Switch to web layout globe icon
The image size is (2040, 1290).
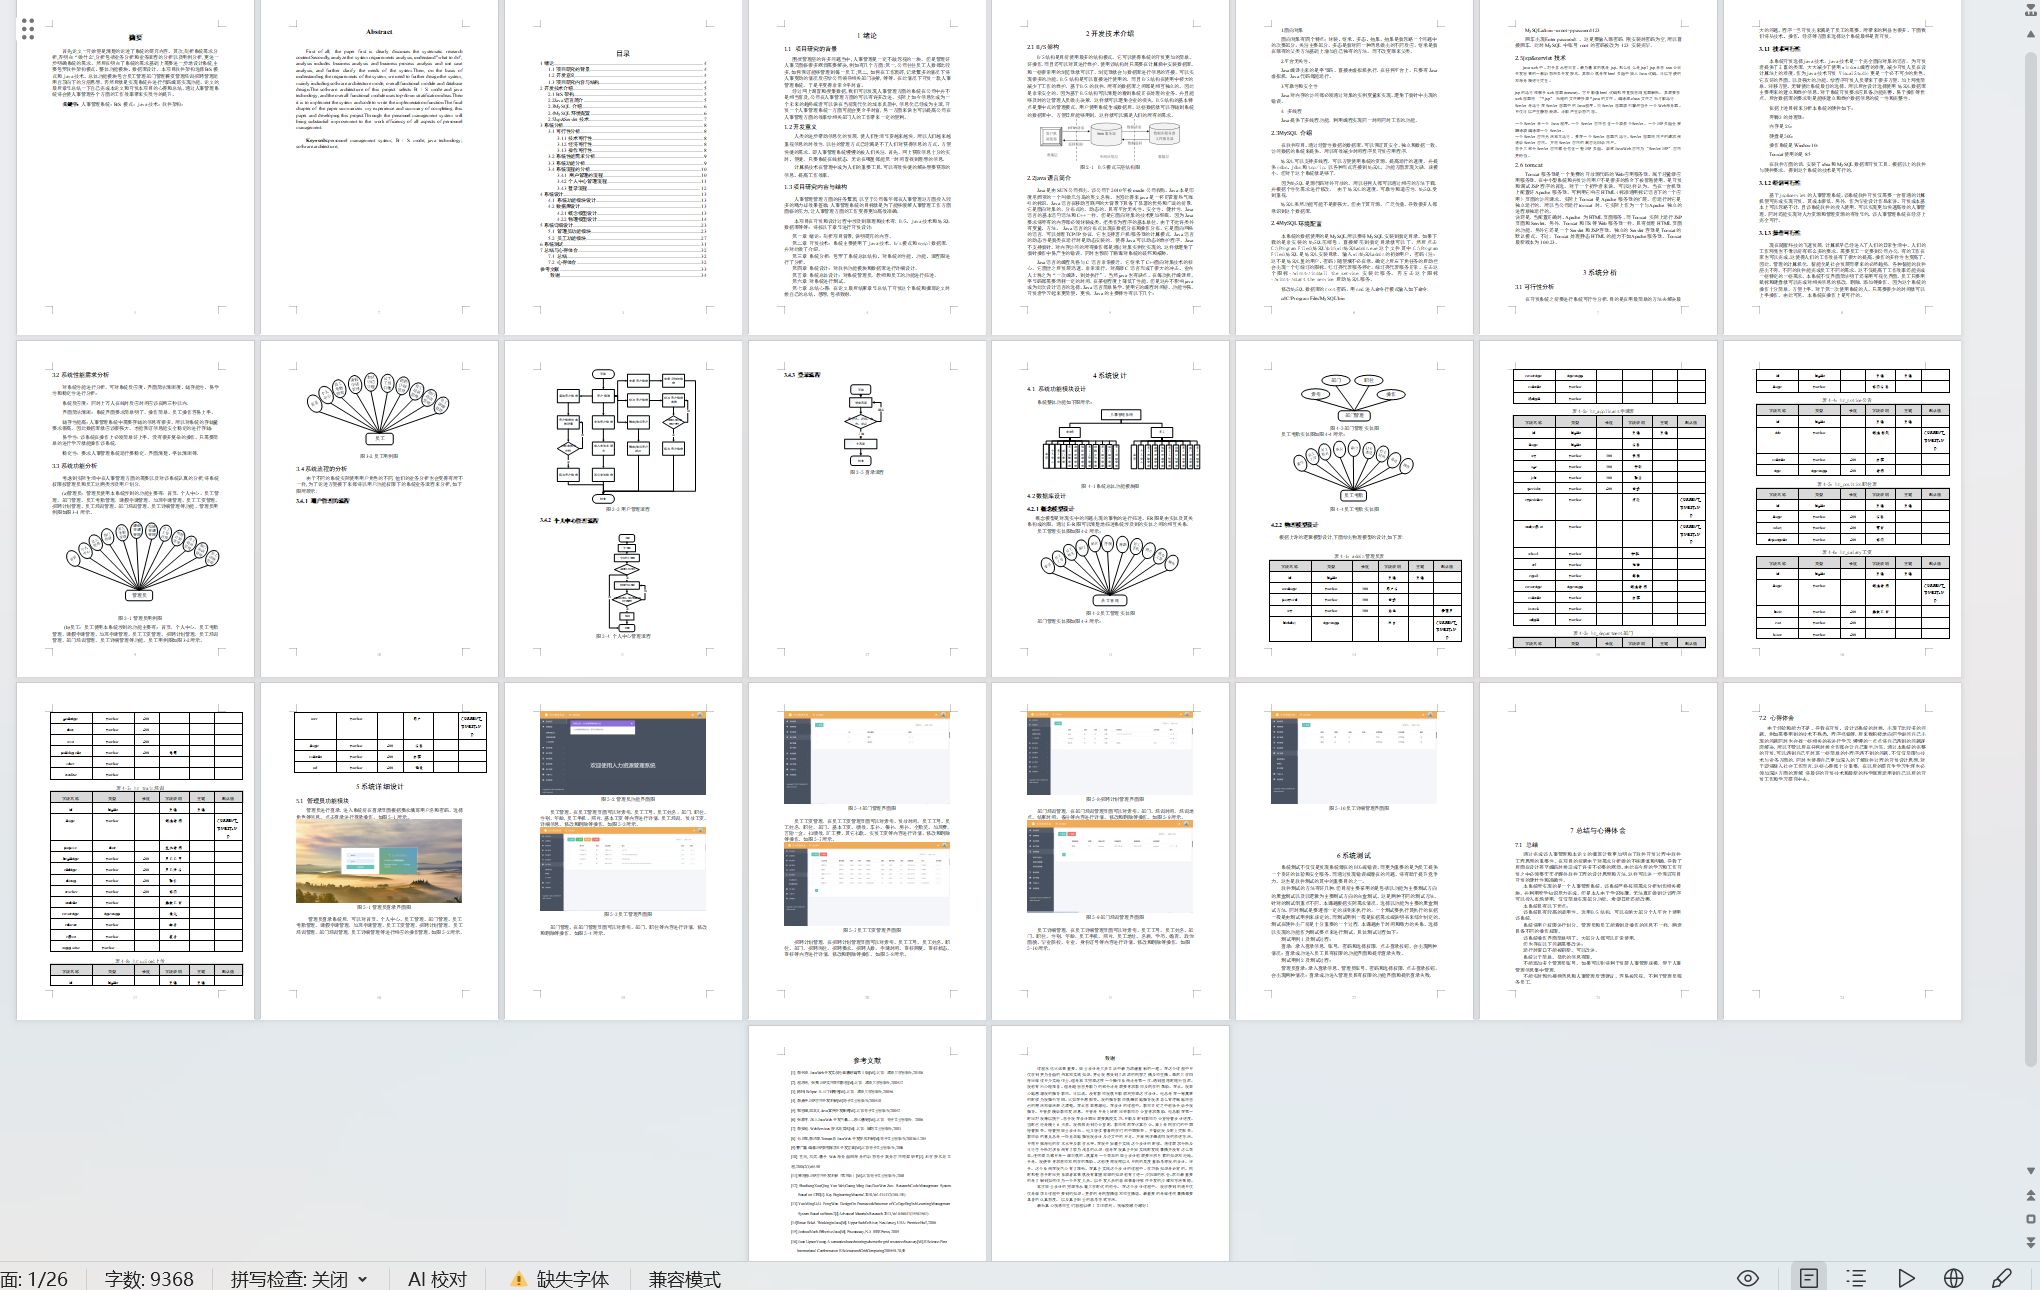(1953, 1278)
